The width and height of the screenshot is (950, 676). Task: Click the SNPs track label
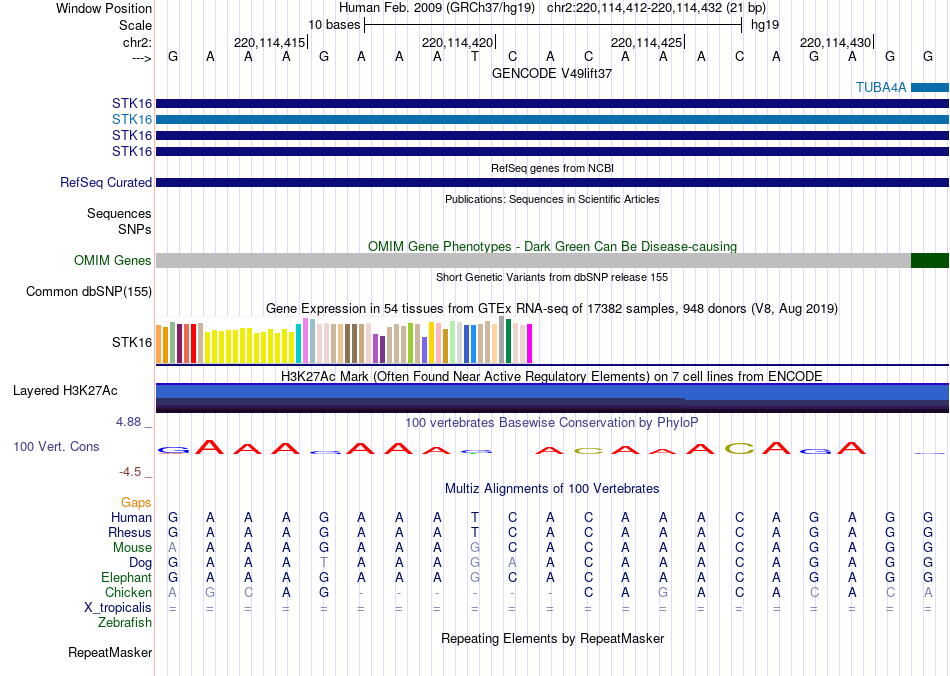pyautogui.click(x=135, y=229)
